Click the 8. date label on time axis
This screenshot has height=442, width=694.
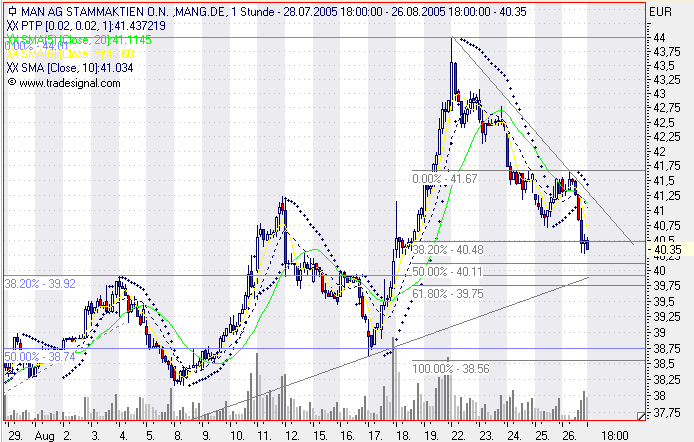[178, 435]
